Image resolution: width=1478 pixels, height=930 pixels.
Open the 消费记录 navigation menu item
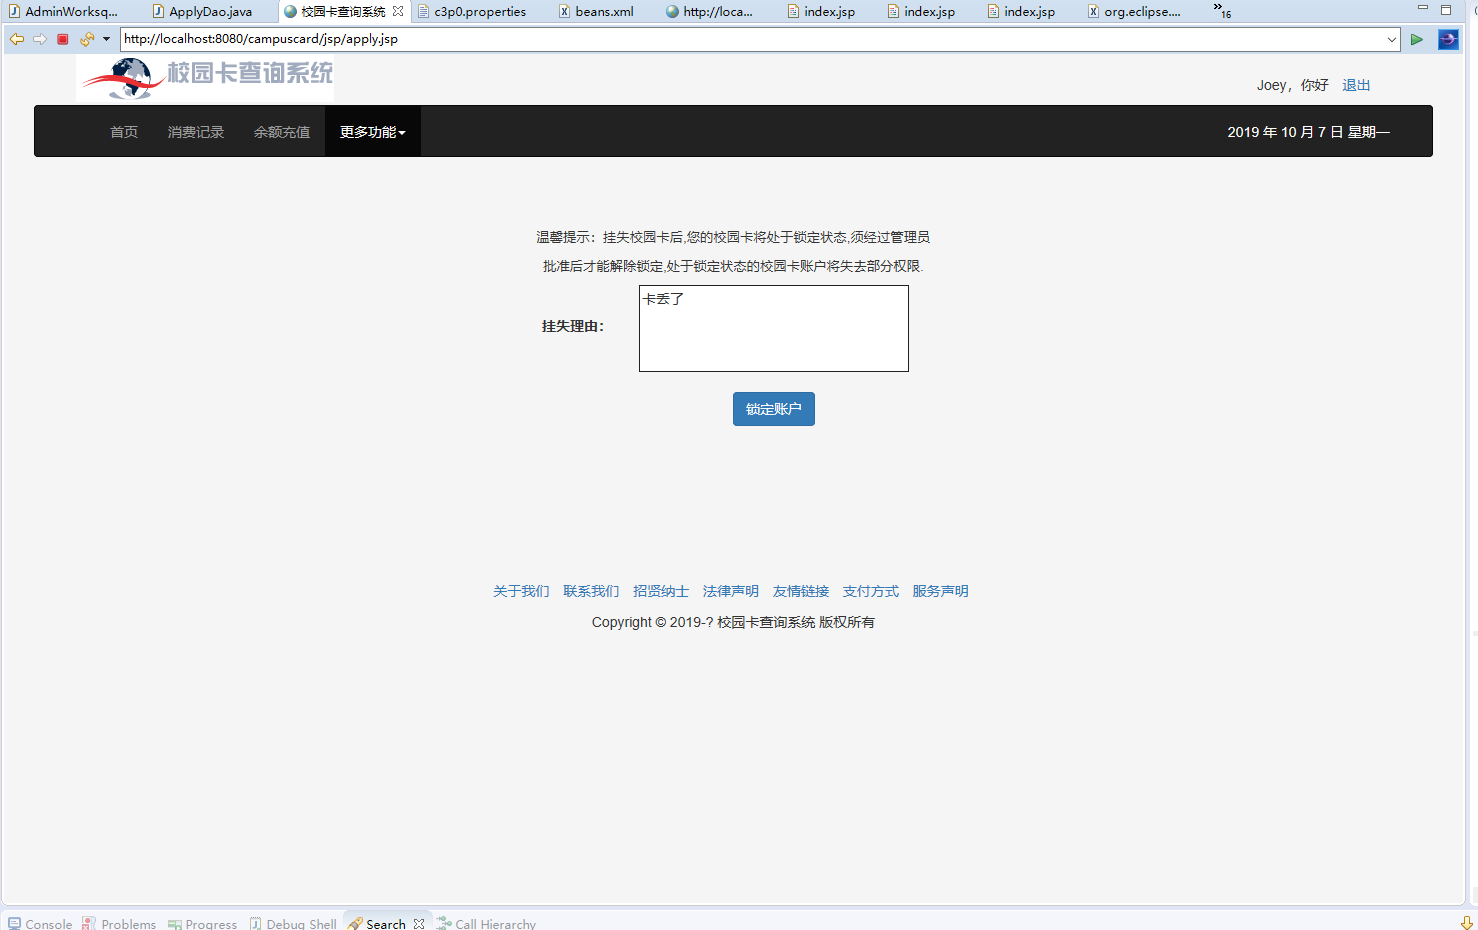tap(195, 131)
